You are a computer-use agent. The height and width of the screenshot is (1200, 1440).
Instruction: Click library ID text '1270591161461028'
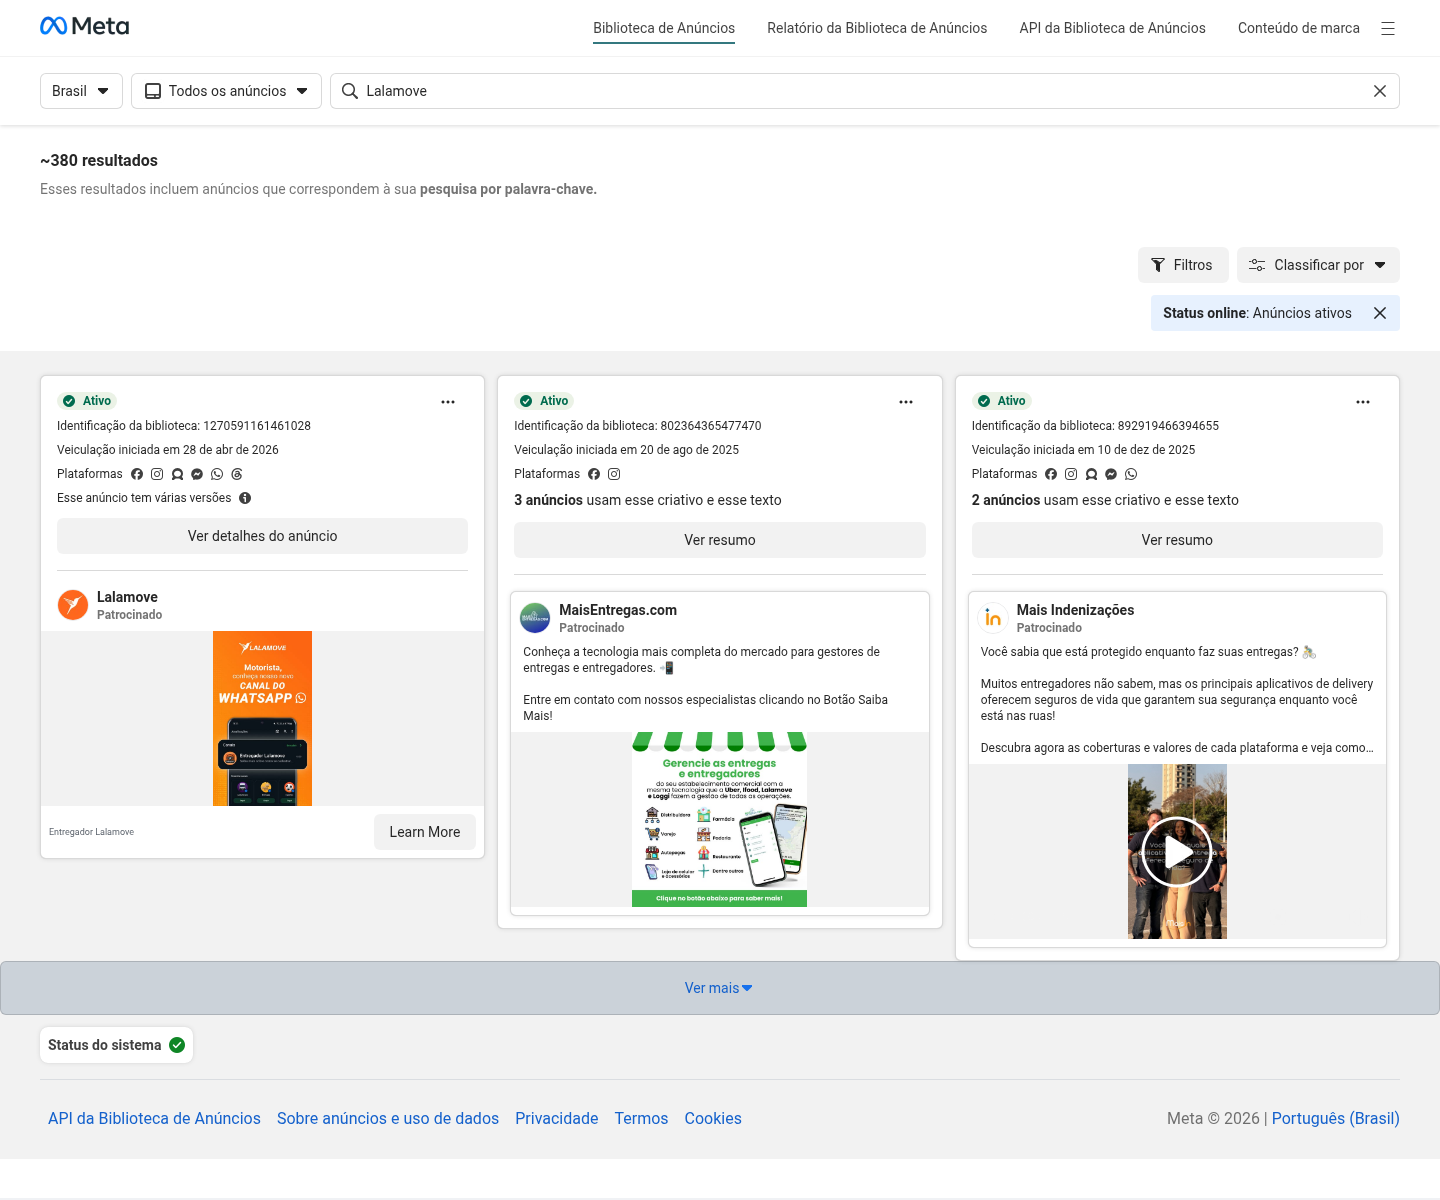coord(257,426)
